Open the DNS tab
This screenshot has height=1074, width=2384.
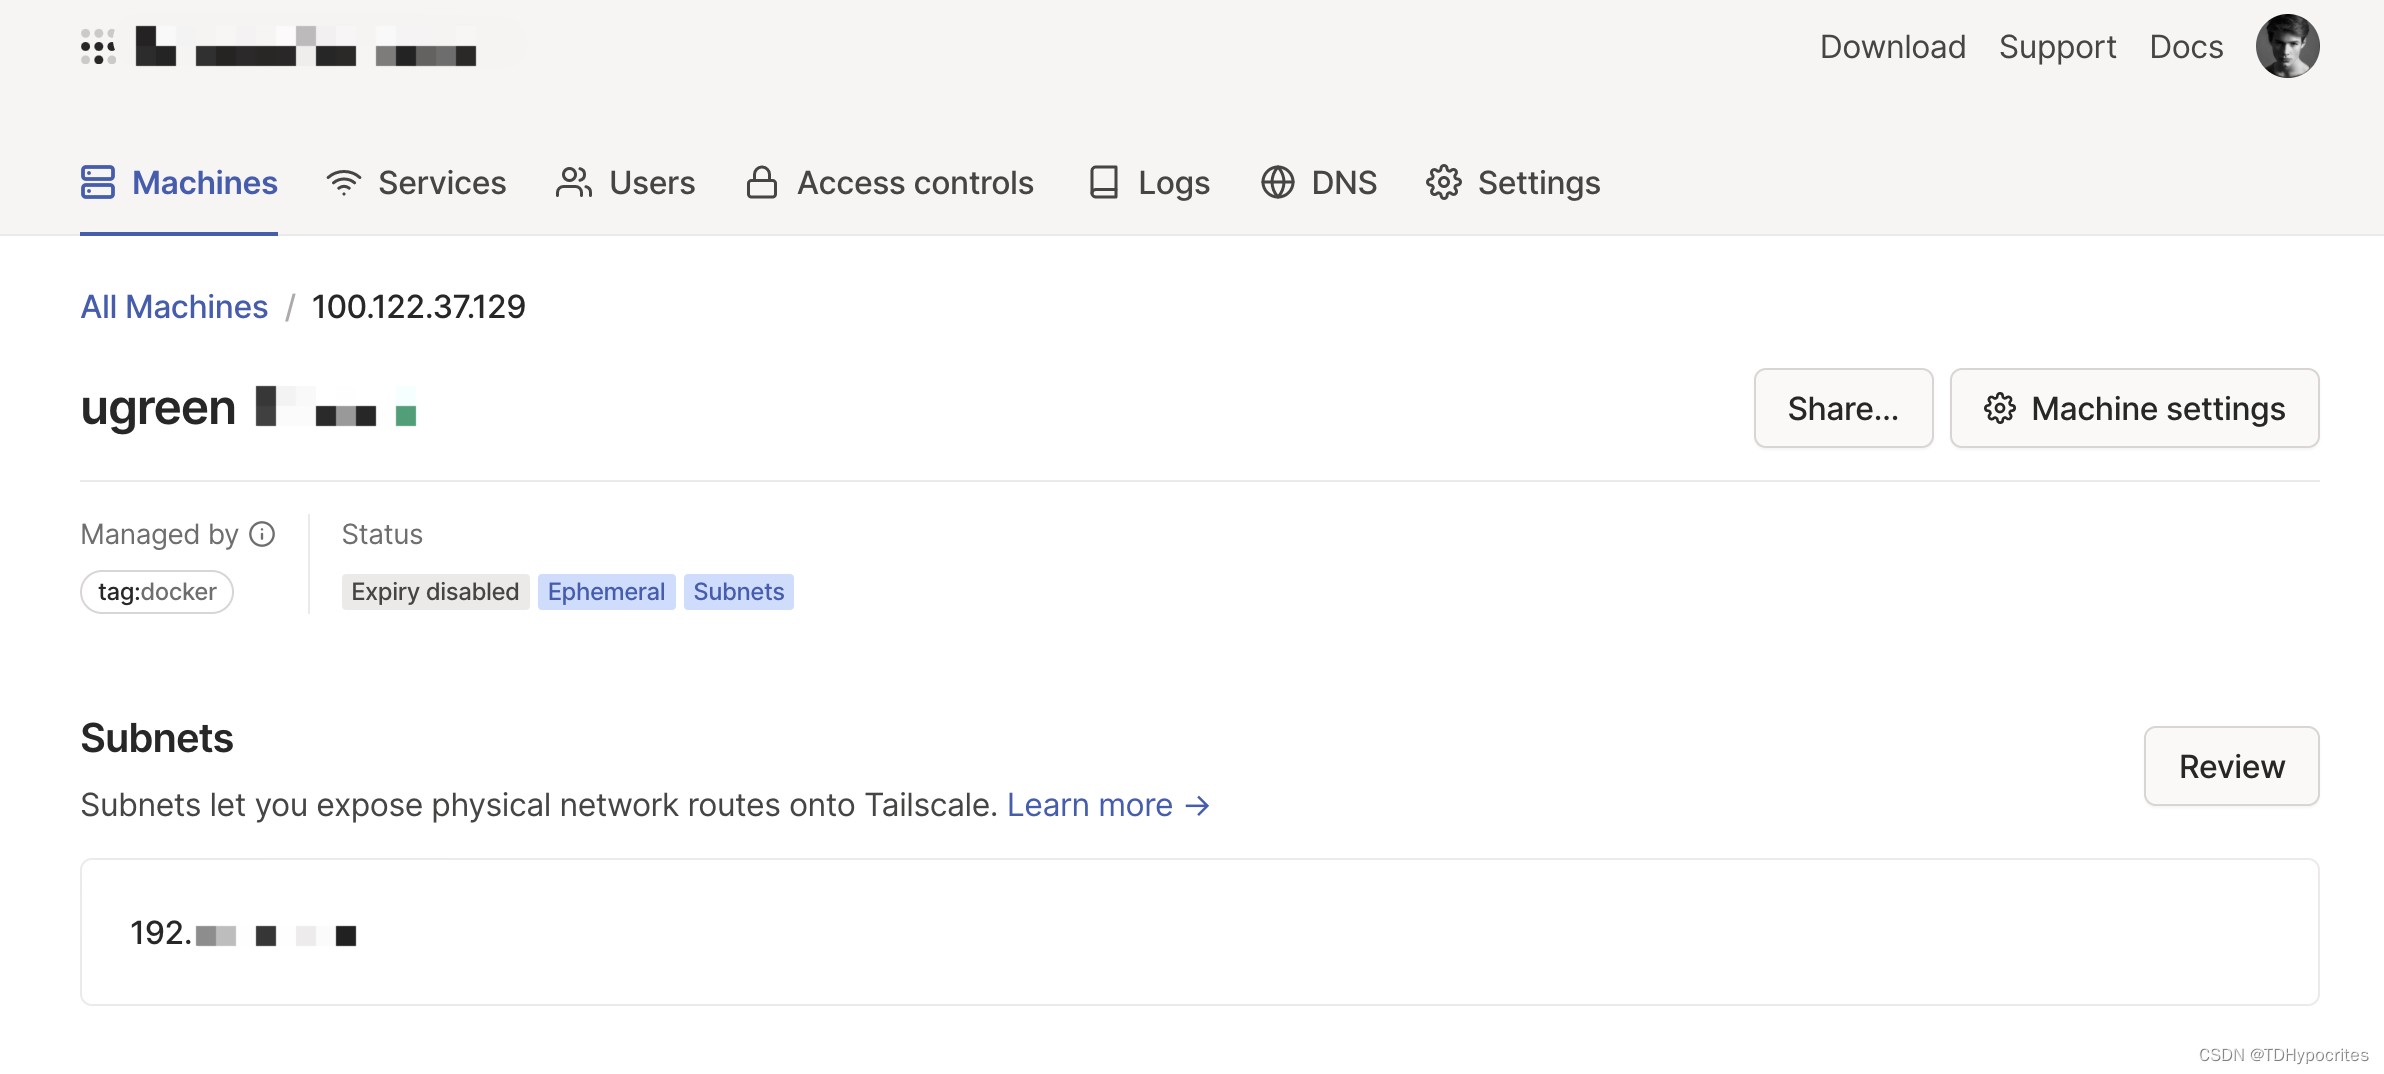coord(1319,182)
